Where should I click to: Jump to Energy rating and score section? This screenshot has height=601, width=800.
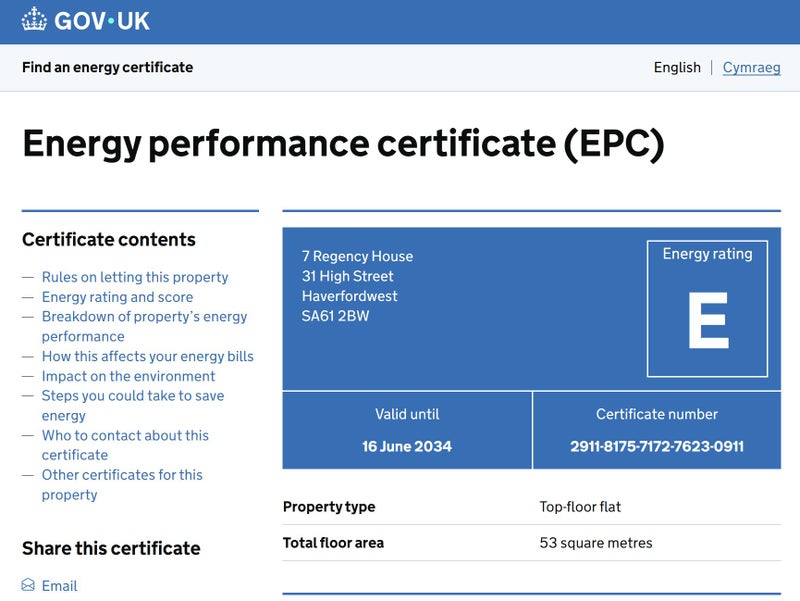tap(117, 297)
